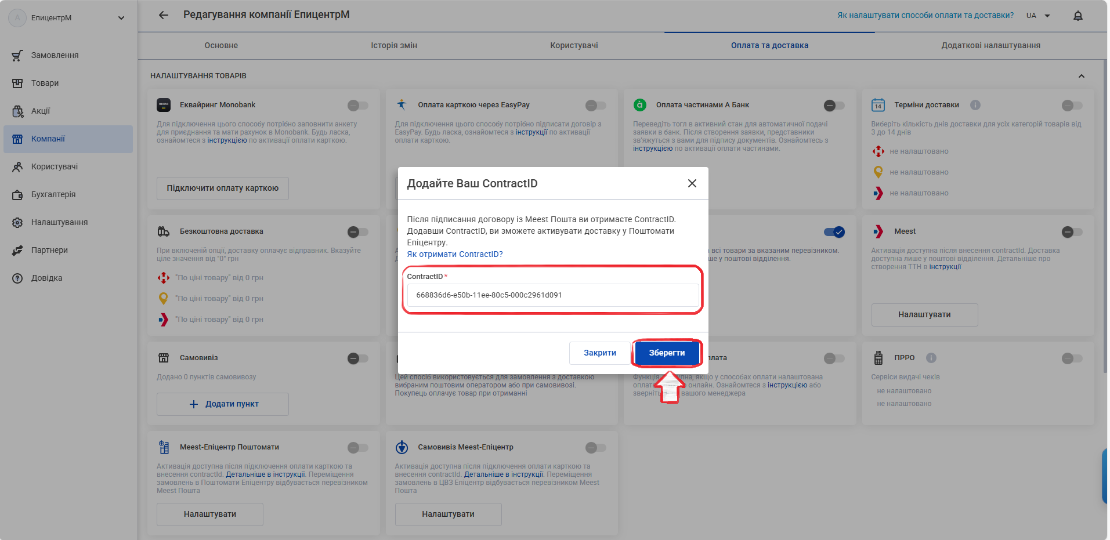
Task: Click the Meest card logo icon
Action: pyautogui.click(x=879, y=231)
